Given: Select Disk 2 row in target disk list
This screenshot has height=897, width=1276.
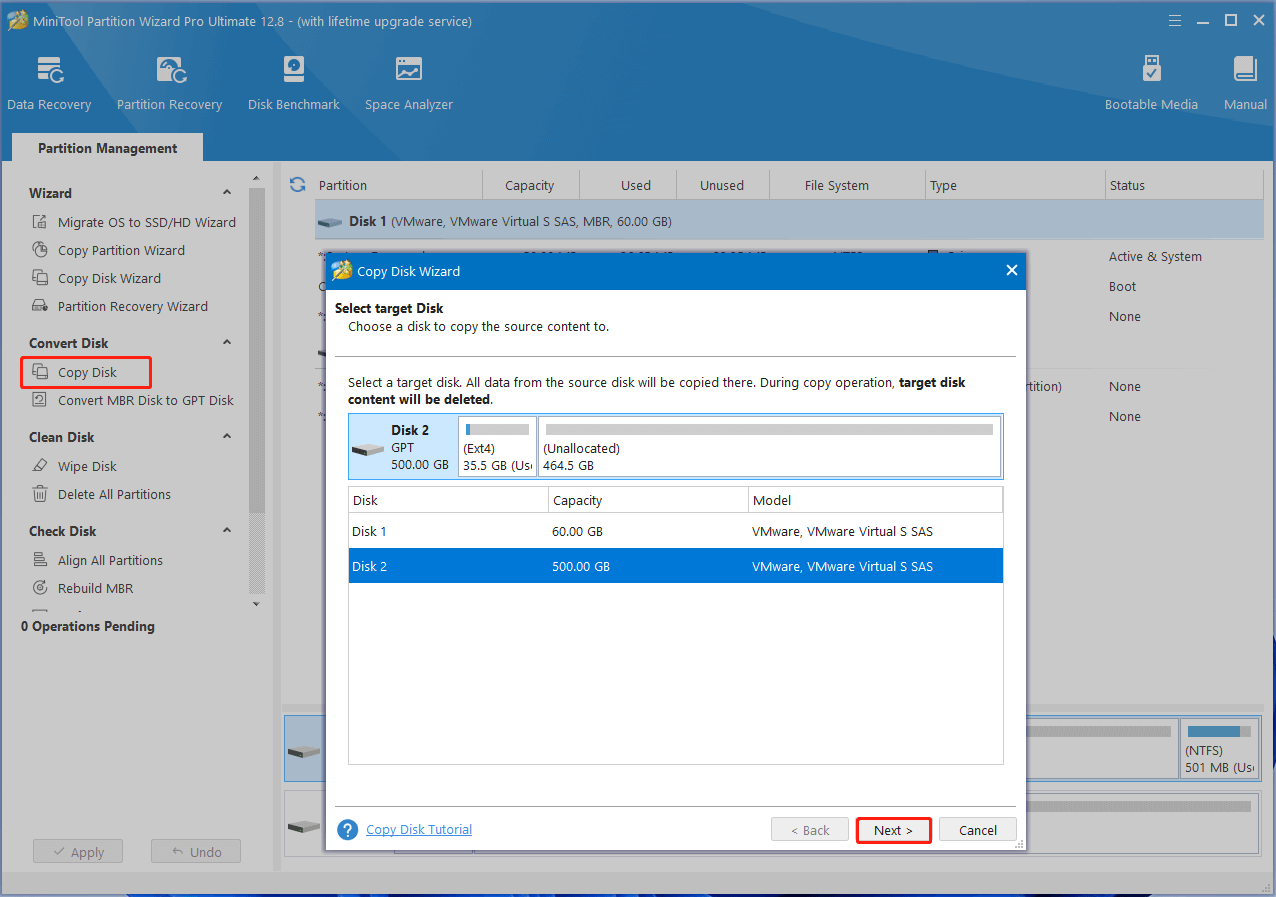Looking at the screenshot, I should (675, 566).
